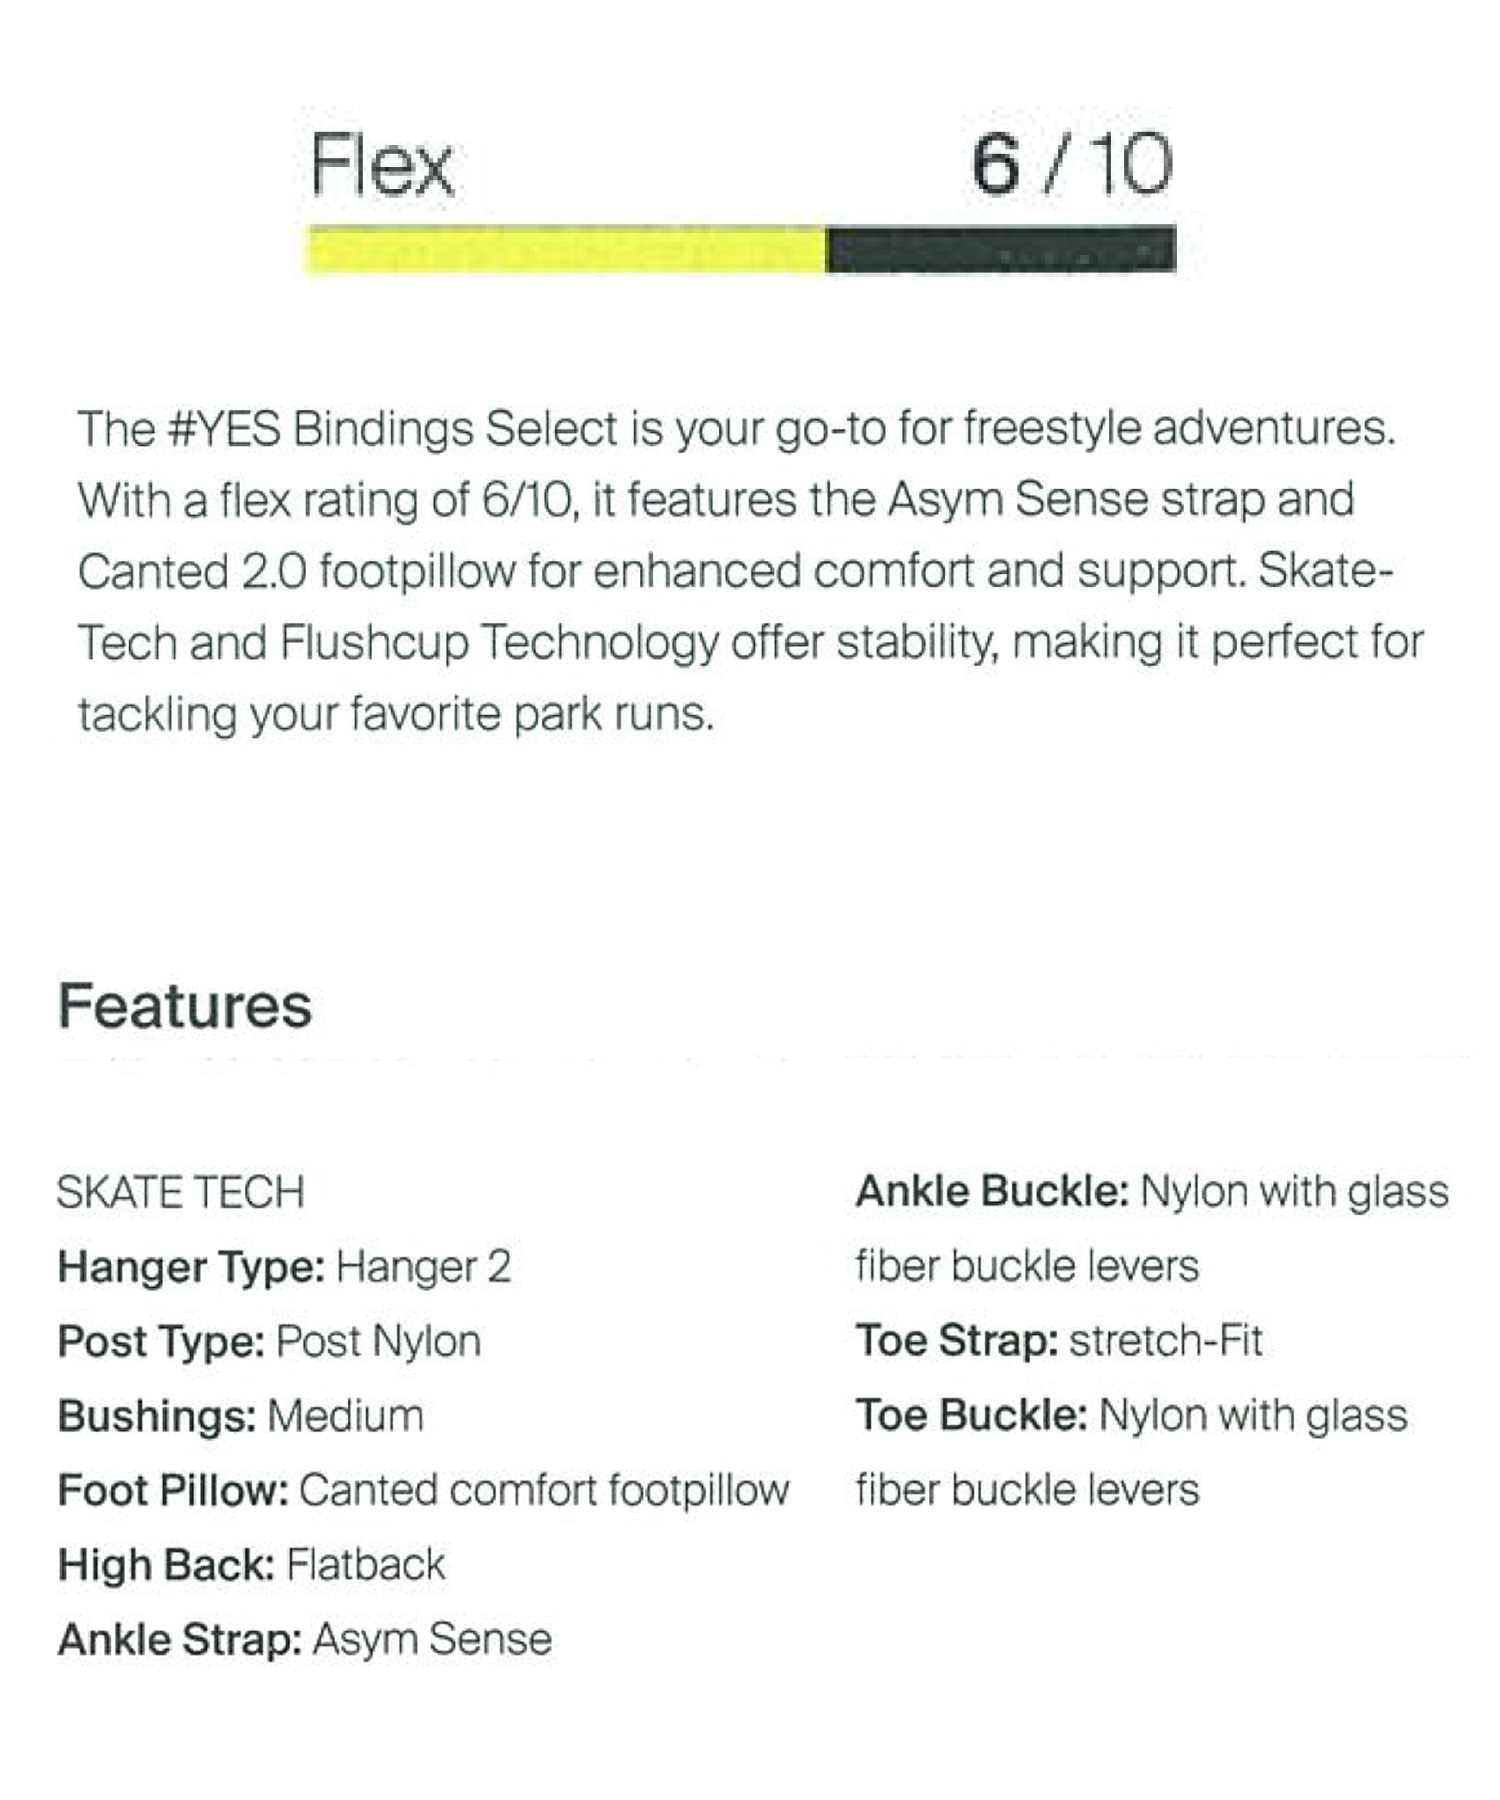
Task: Click the dark unfilled portion of flex bar
Action: tap(1001, 249)
